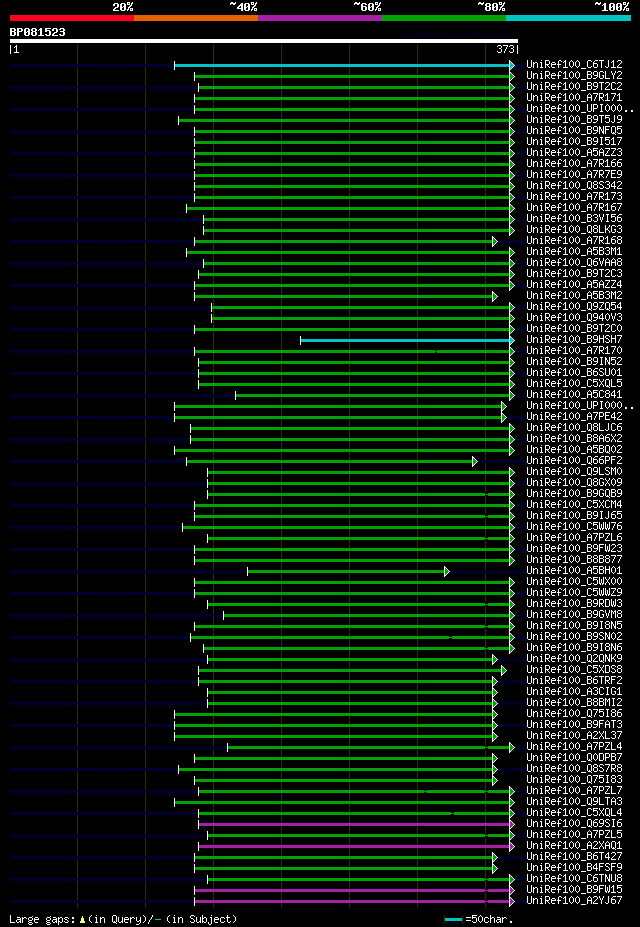Choose the UniRef100_A5C841 label

pos(574,396)
